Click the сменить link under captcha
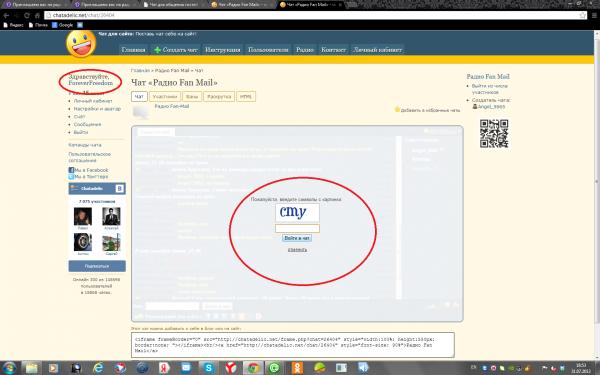The width and height of the screenshot is (600, 375). (297, 250)
